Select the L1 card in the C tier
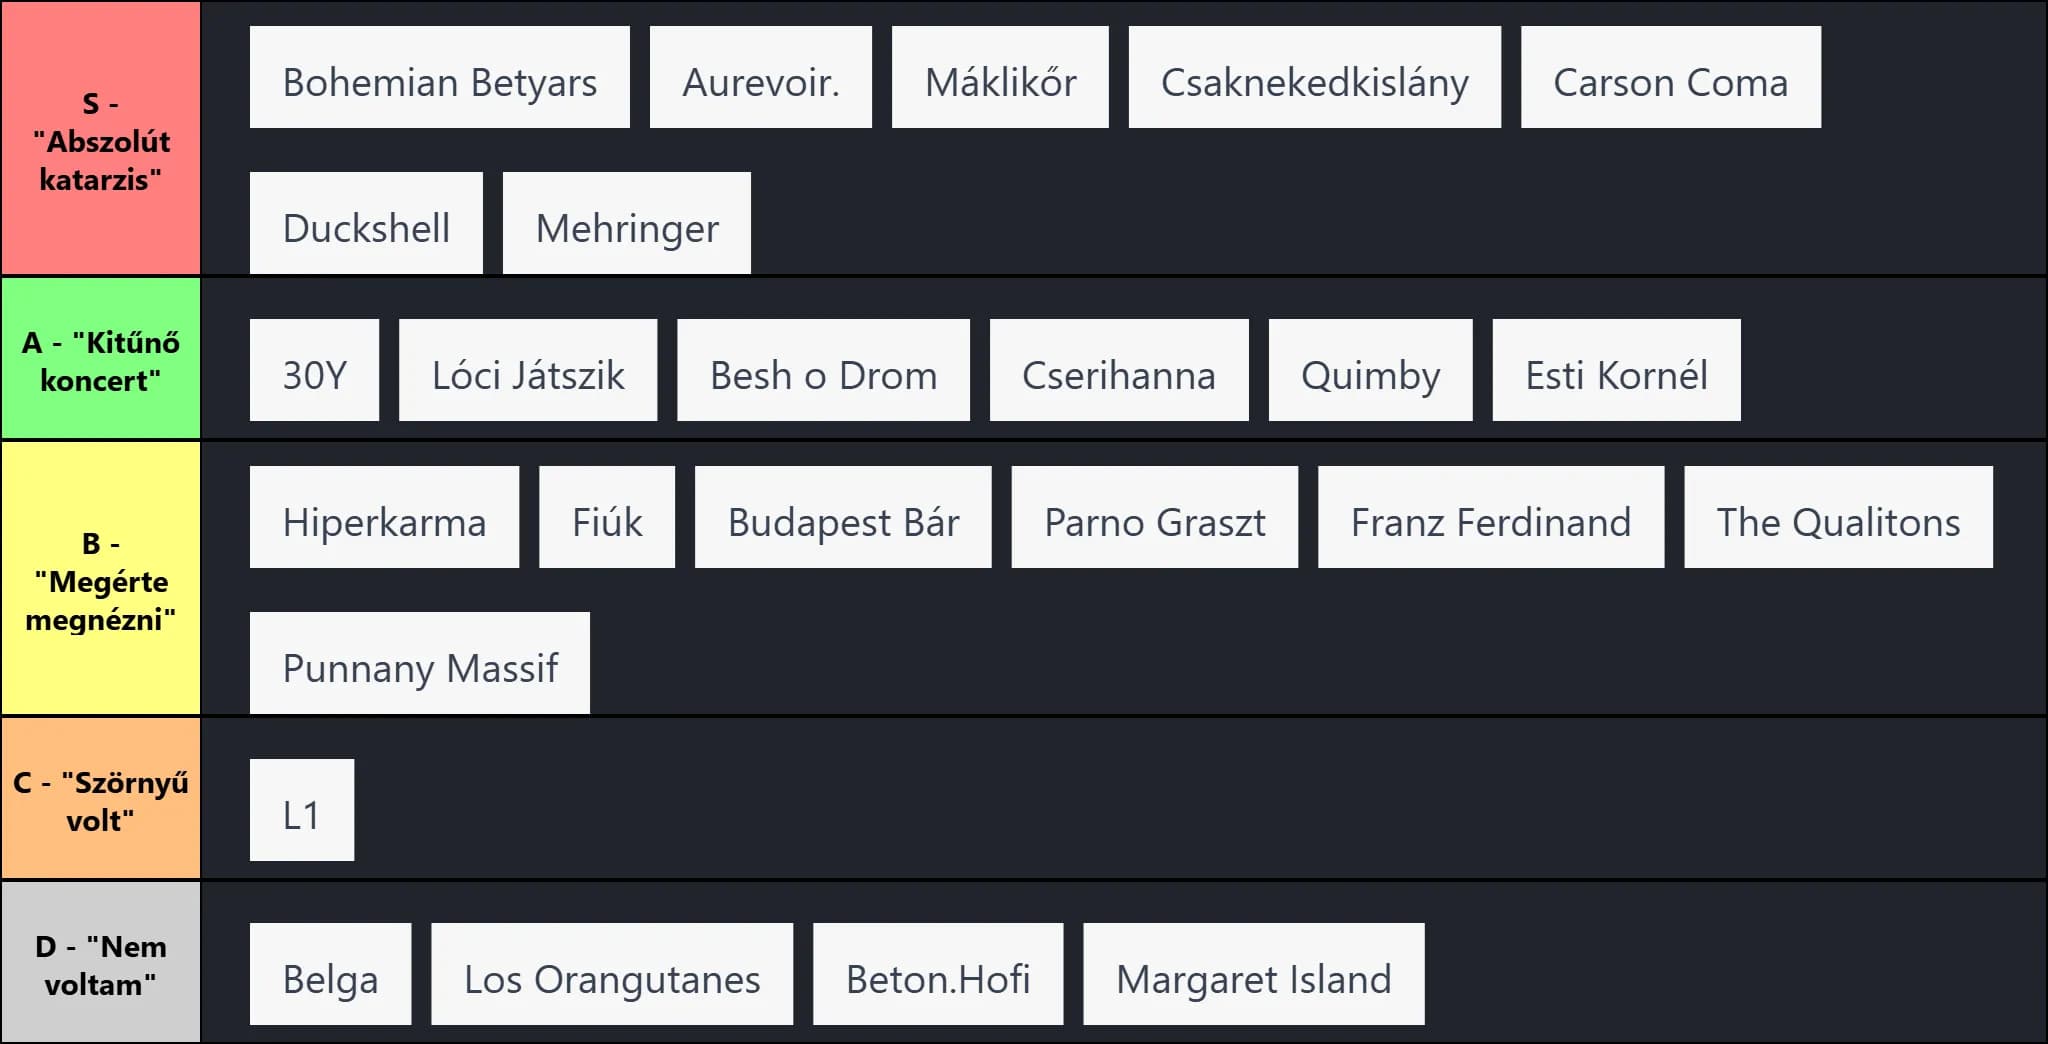 pos(302,811)
